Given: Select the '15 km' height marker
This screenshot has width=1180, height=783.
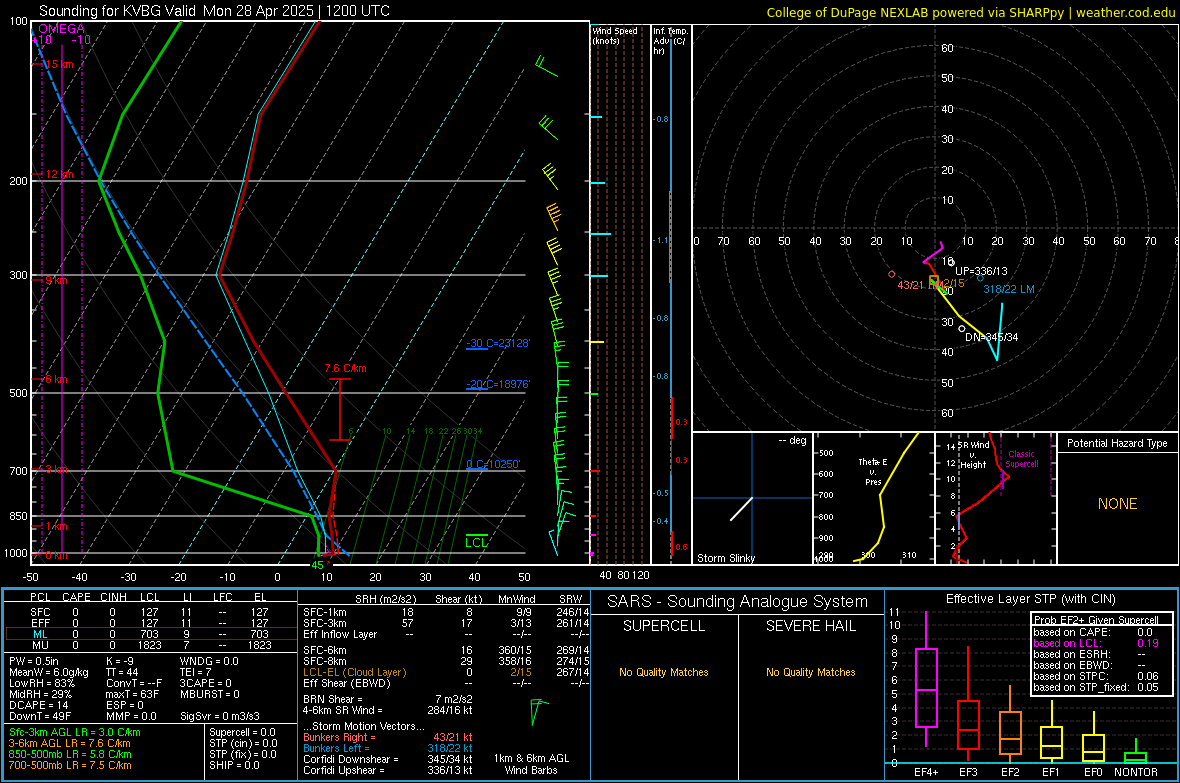Looking at the screenshot, I should pos(59,64).
